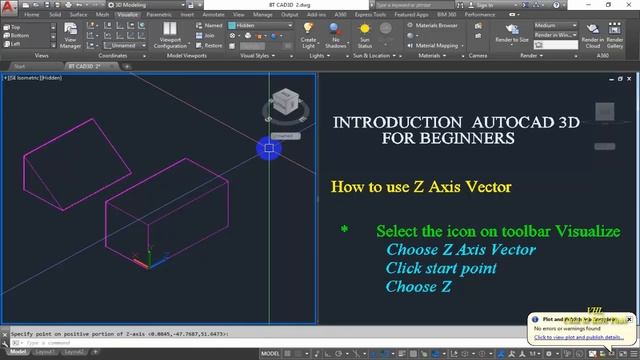
Task: Open the AutoCAD application menu button
Action: [9, 7]
